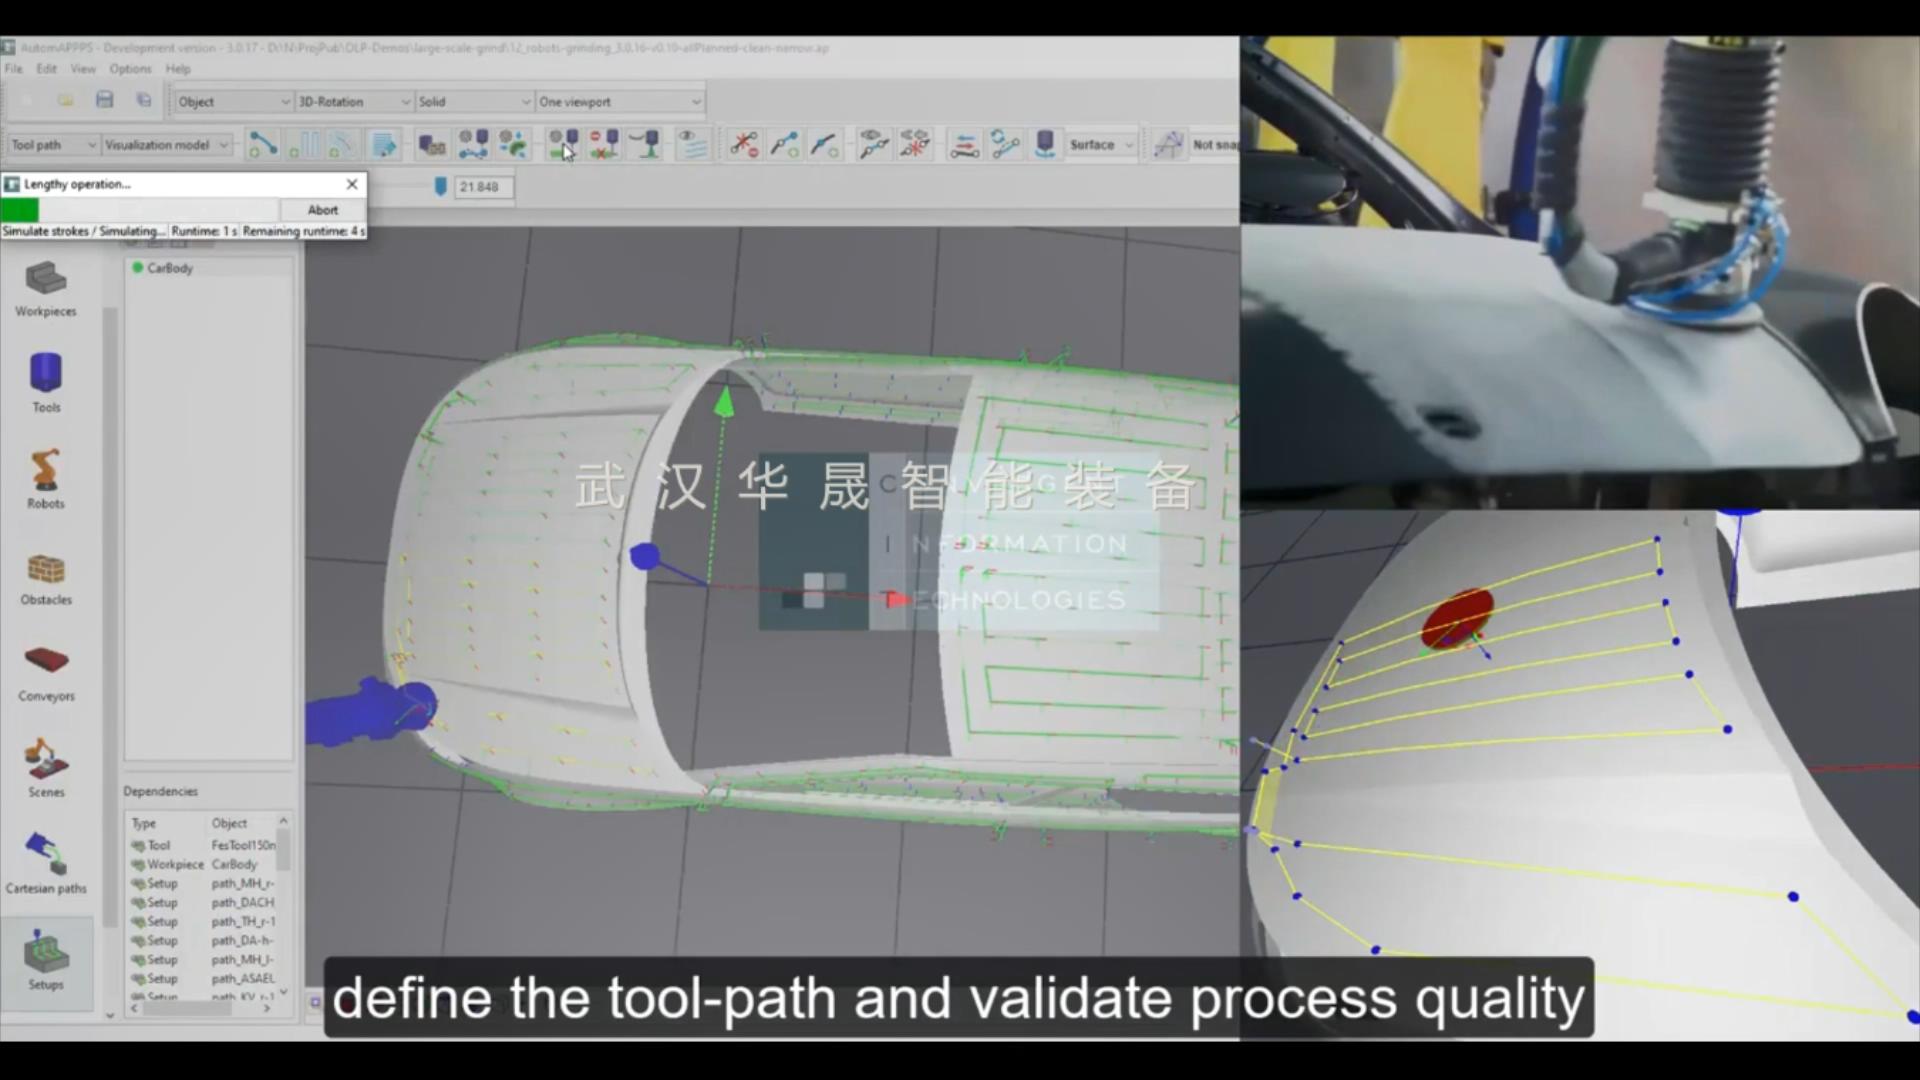Viewport: 1920px width, 1080px height.
Task: Select the CarBody workpiece entry
Action: point(169,268)
